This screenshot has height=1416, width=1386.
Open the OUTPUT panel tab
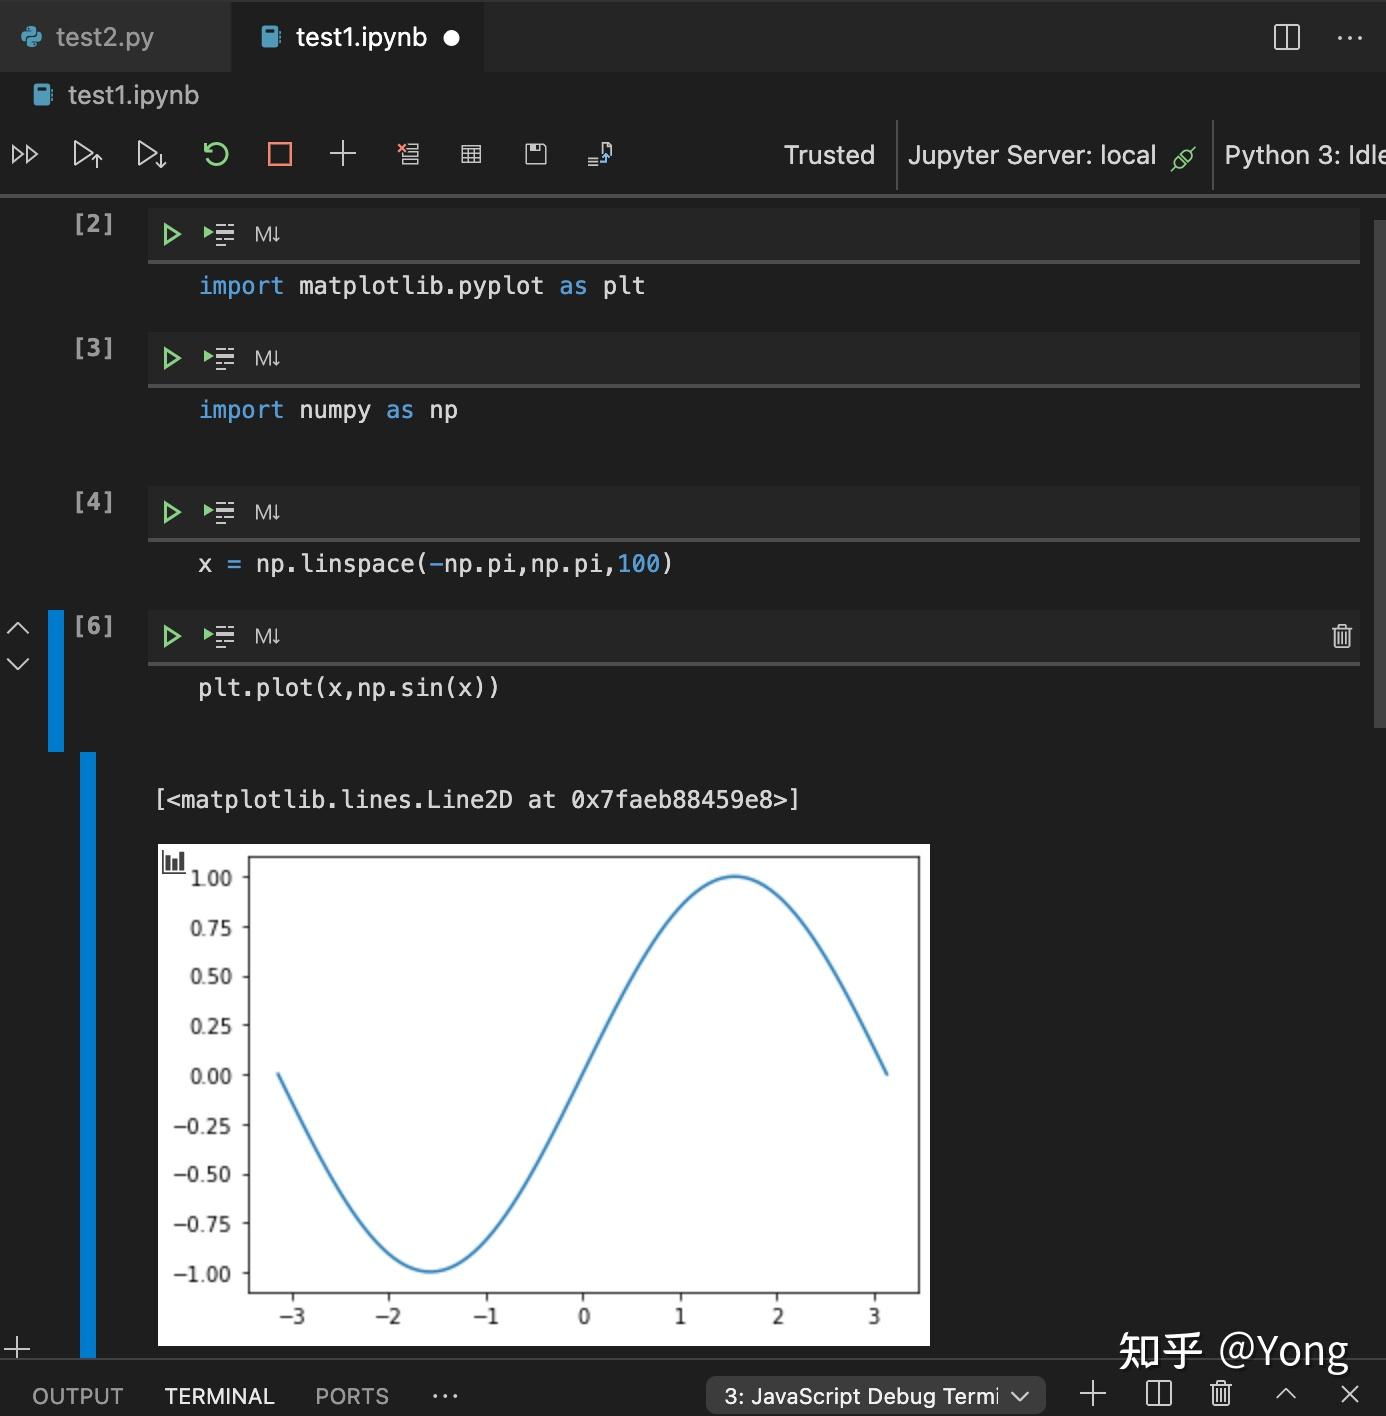pyautogui.click(x=78, y=1396)
